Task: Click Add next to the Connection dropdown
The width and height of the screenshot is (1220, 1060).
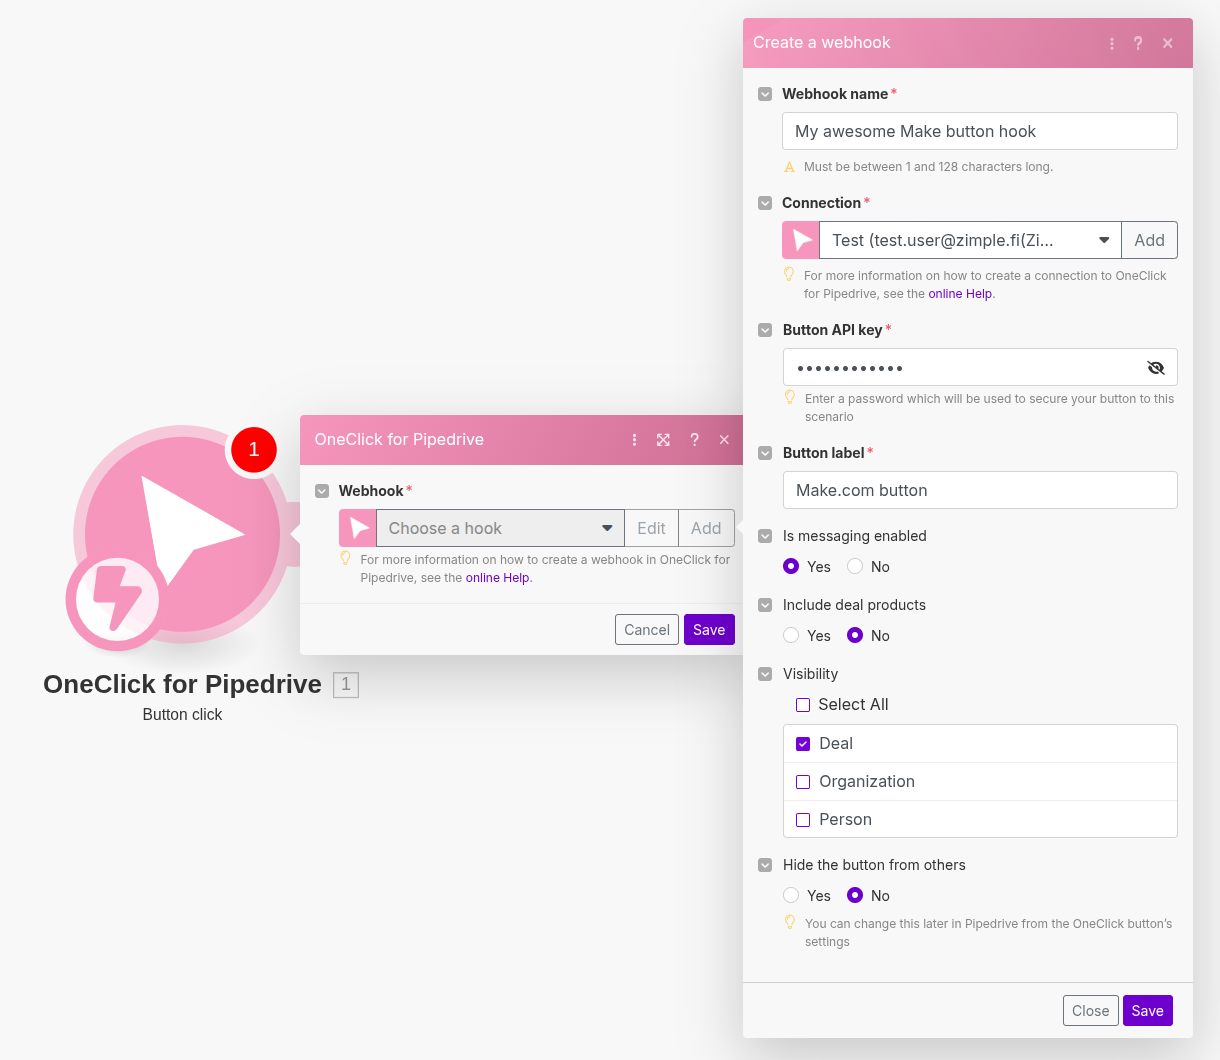Action: (x=1150, y=240)
